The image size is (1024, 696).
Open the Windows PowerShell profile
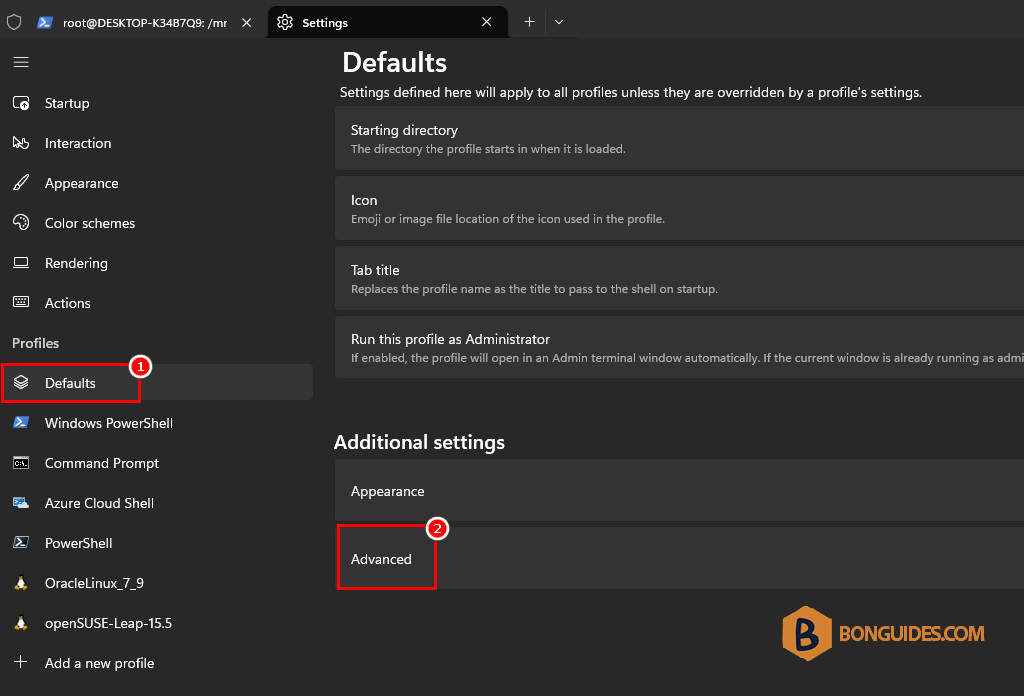pyautogui.click(x=157, y=422)
